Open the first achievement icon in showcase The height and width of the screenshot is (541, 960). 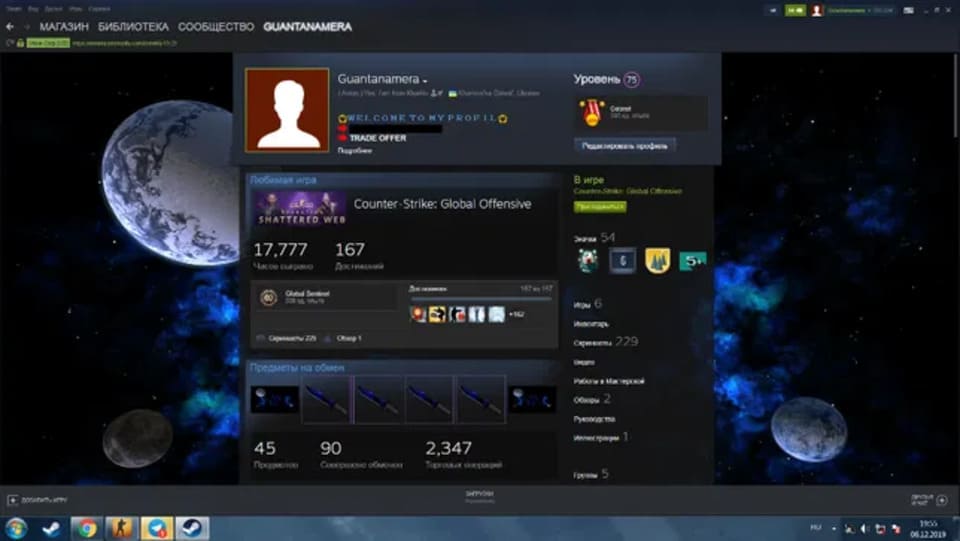tap(419, 314)
